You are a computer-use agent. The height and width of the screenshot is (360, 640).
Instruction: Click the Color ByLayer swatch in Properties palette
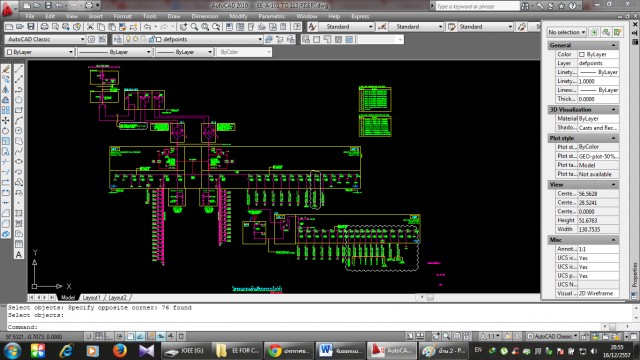[582, 54]
